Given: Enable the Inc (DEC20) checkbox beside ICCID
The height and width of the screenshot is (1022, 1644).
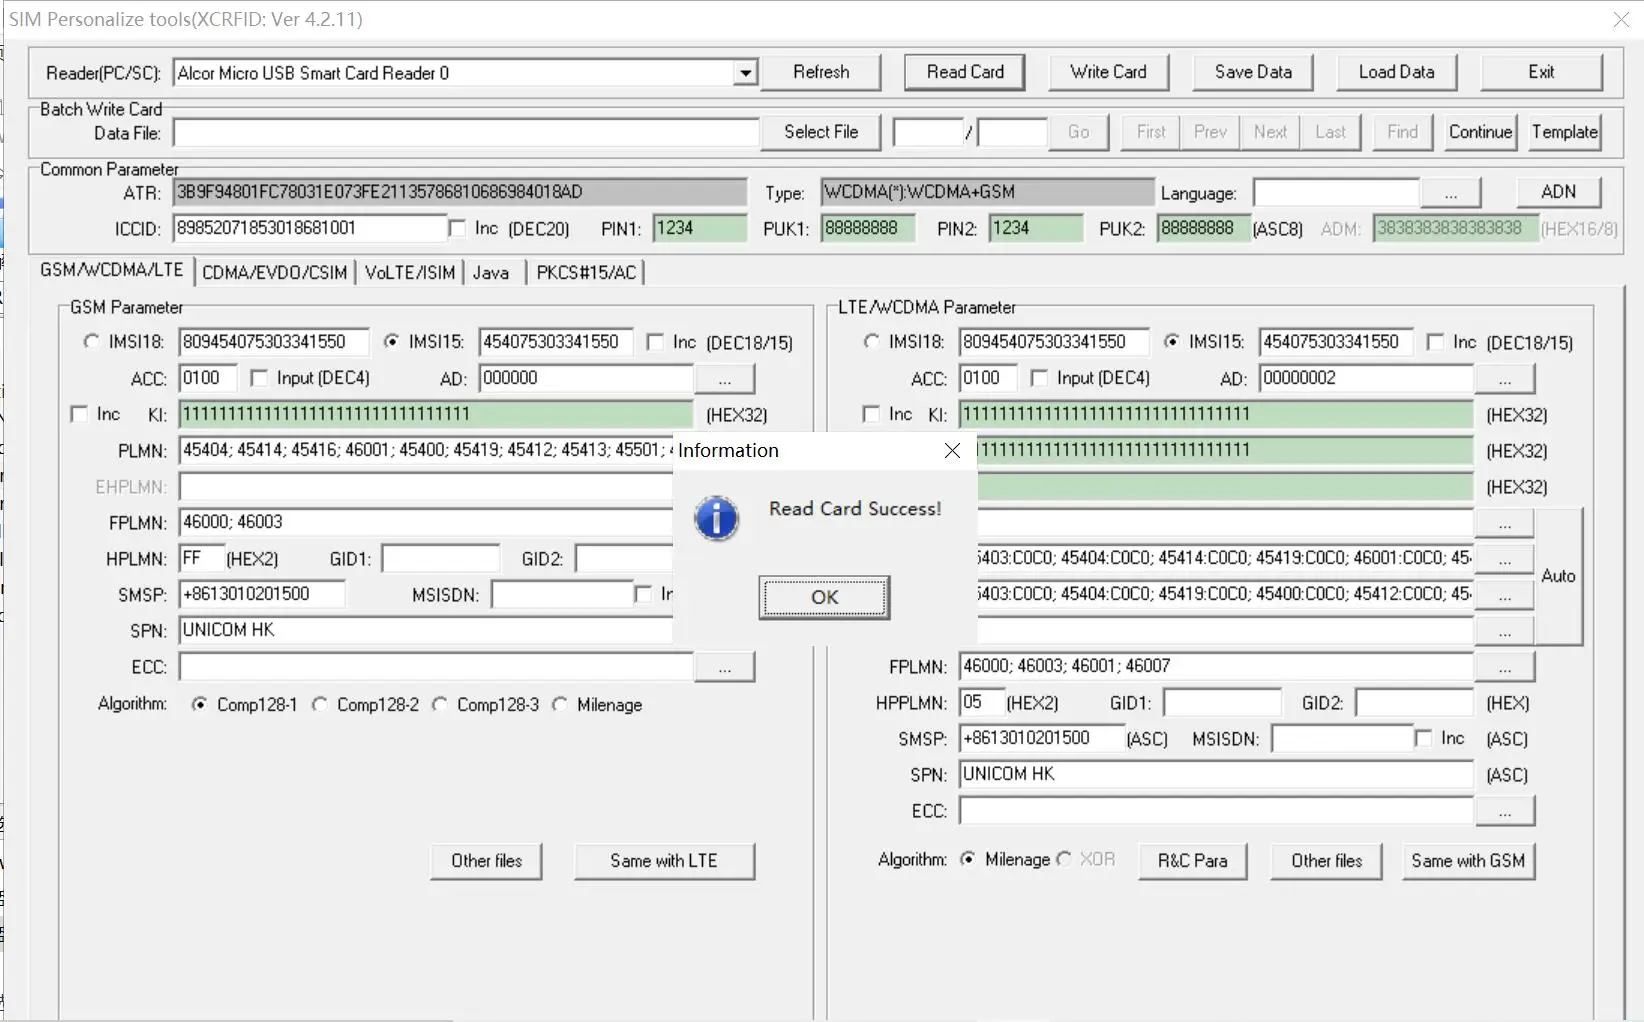Looking at the screenshot, I should click(x=458, y=228).
